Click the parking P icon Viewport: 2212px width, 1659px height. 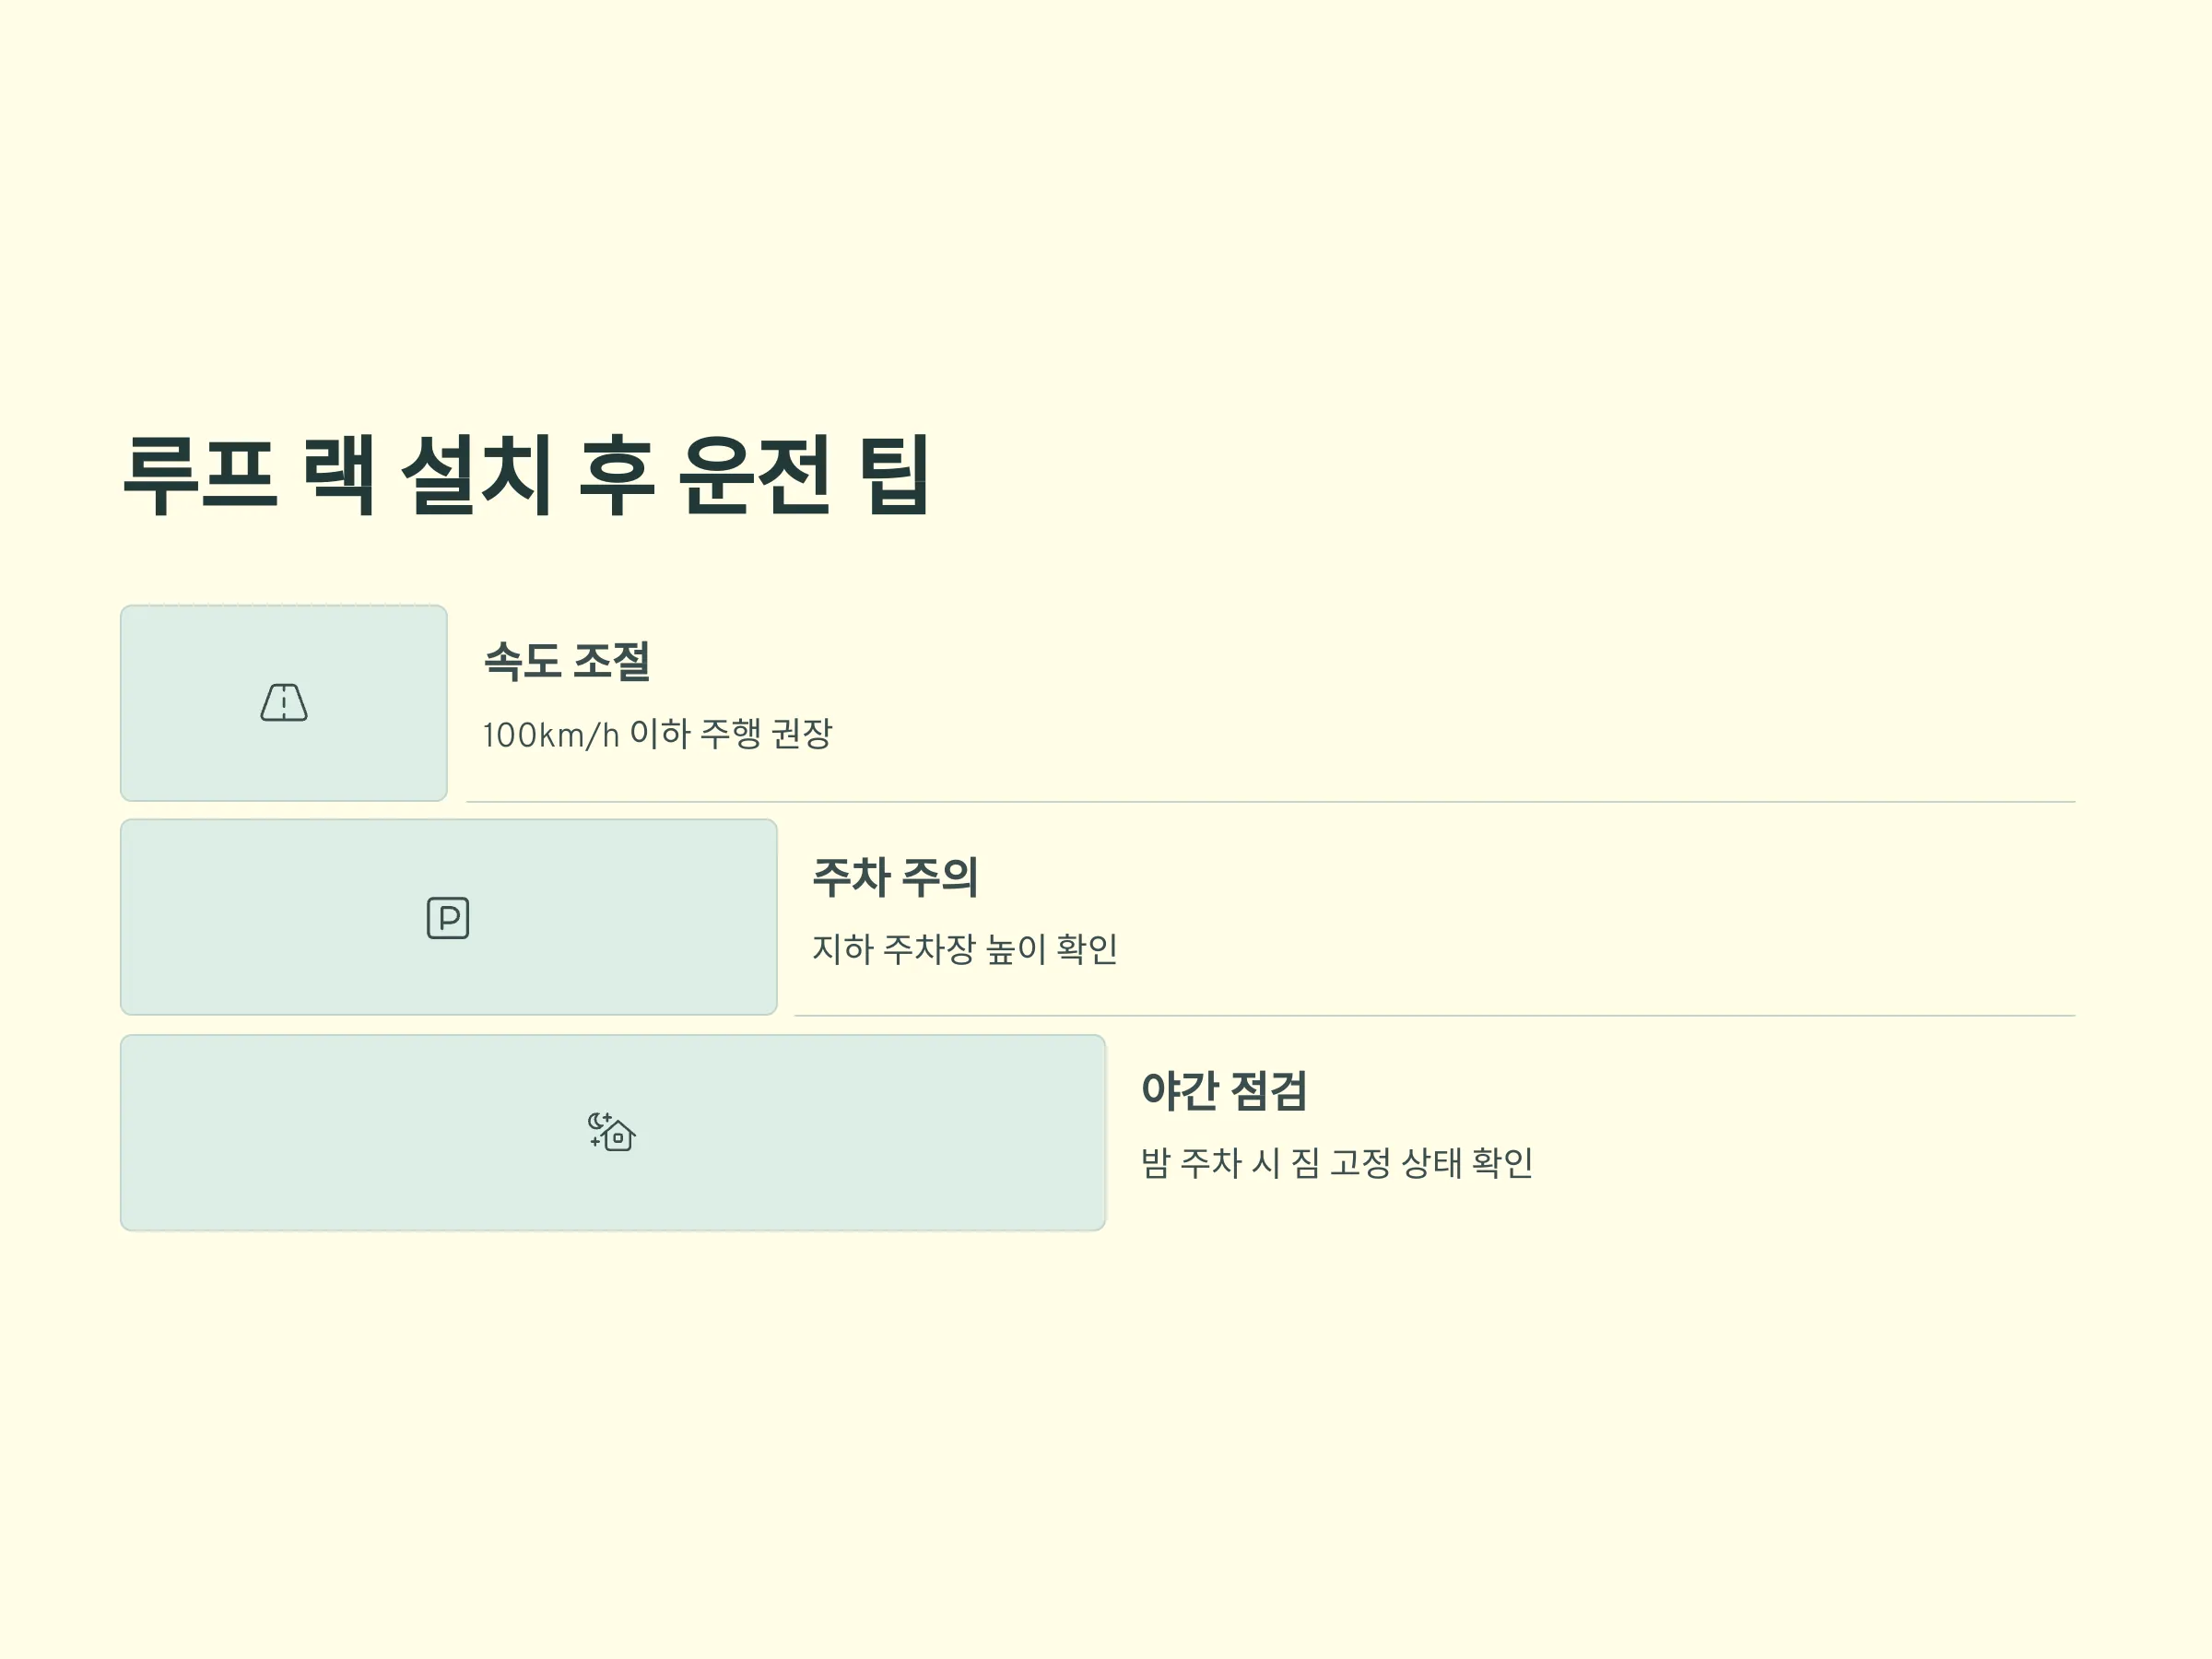point(448,917)
